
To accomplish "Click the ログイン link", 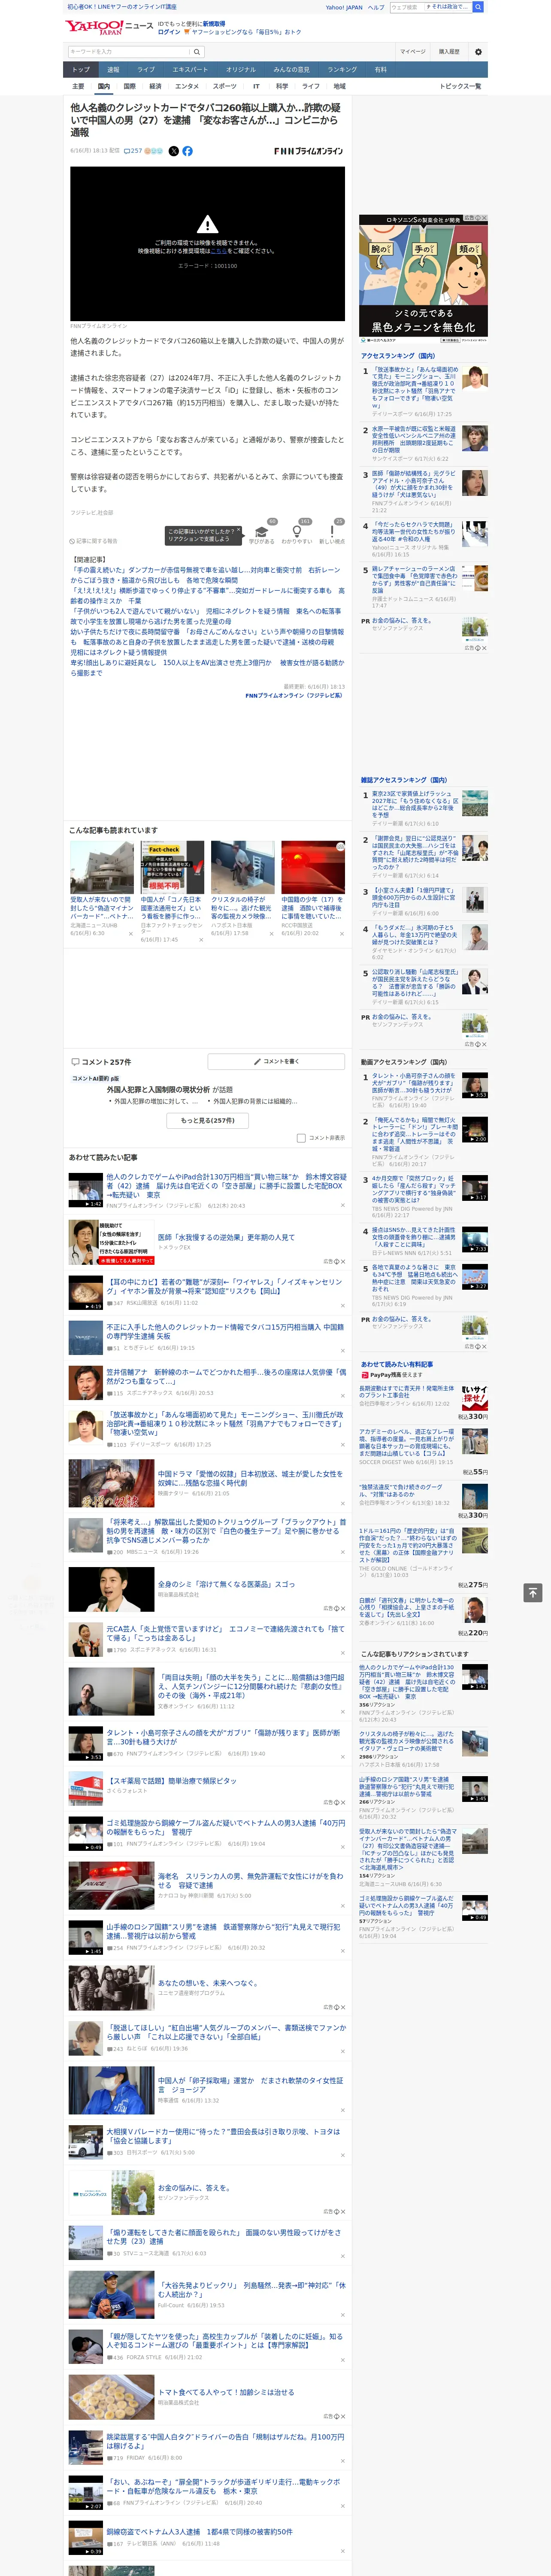I will pos(169,32).
